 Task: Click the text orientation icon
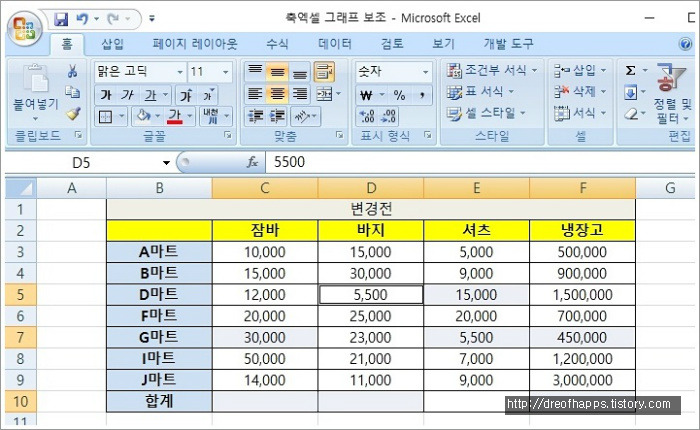coord(302,116)
